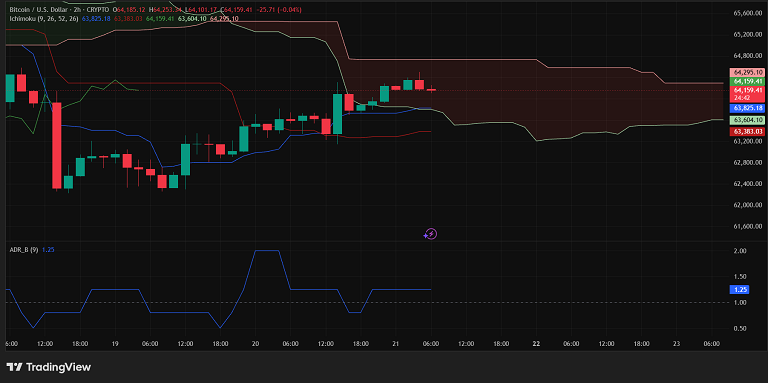Click the 65,600.00 price axis label
The height and width of the screenshot is (383, 768).
[x=747, y=13]
